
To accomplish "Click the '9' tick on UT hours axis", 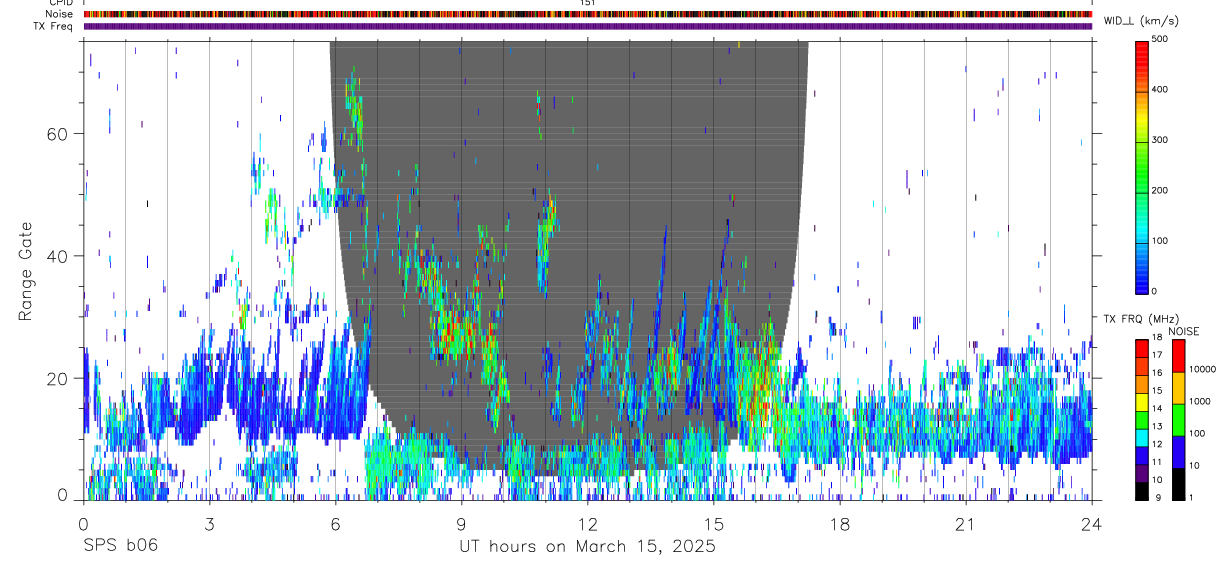I will click(x=461, y=523).
